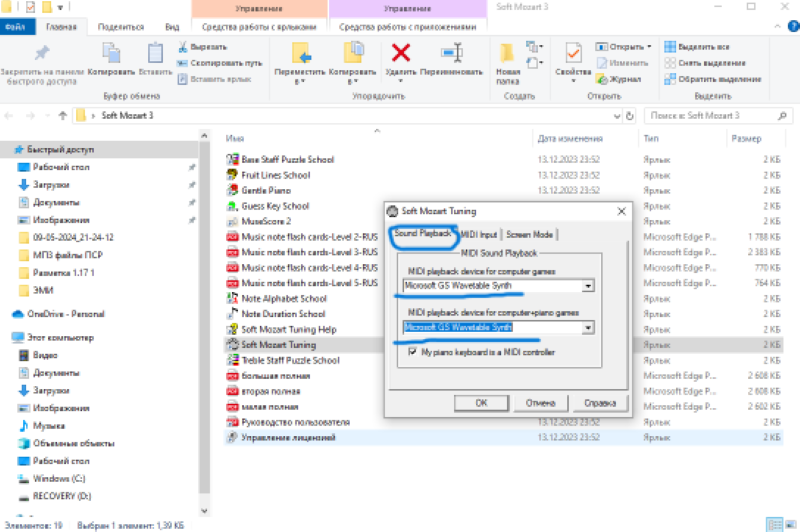Image resolution: width=800 pixels, height=532 pixels.
Task: Click Вставить ярлык in ribbon
Action: [x=215, y=80]
